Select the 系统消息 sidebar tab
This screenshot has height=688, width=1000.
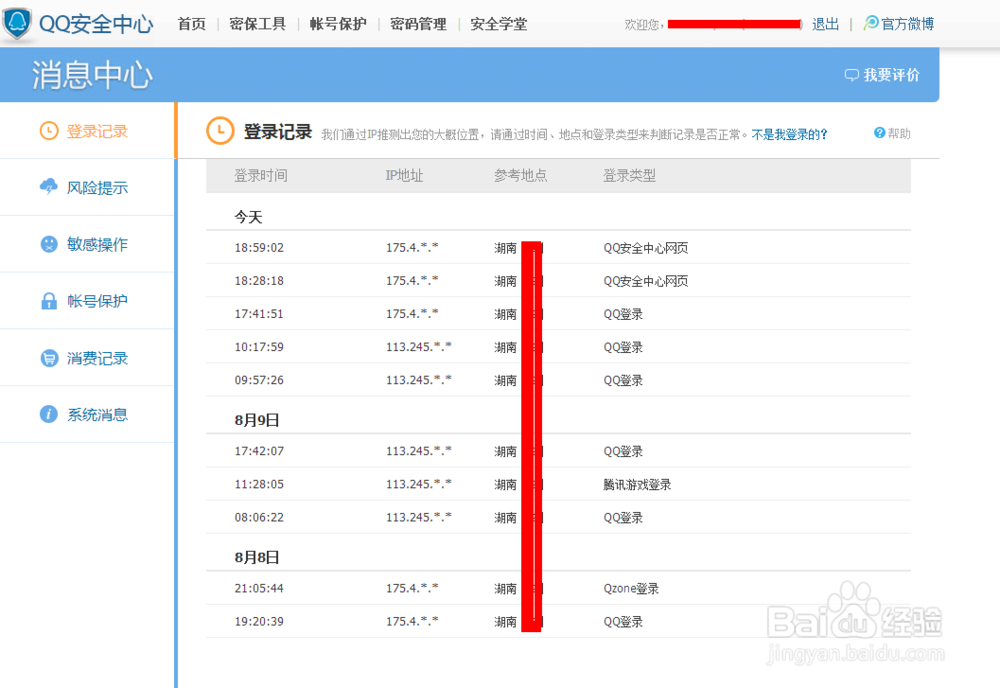coord(87,414)
